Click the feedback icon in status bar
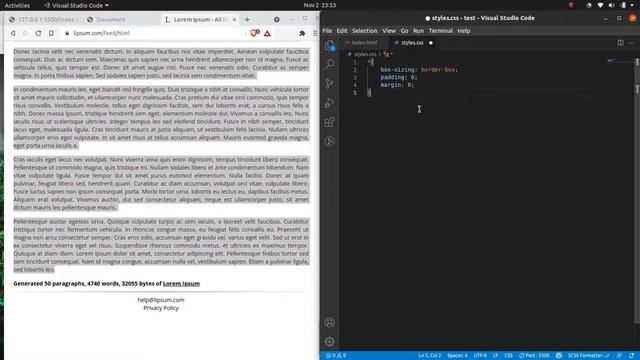Screen dimensions: 640x360 pos(620,356)
